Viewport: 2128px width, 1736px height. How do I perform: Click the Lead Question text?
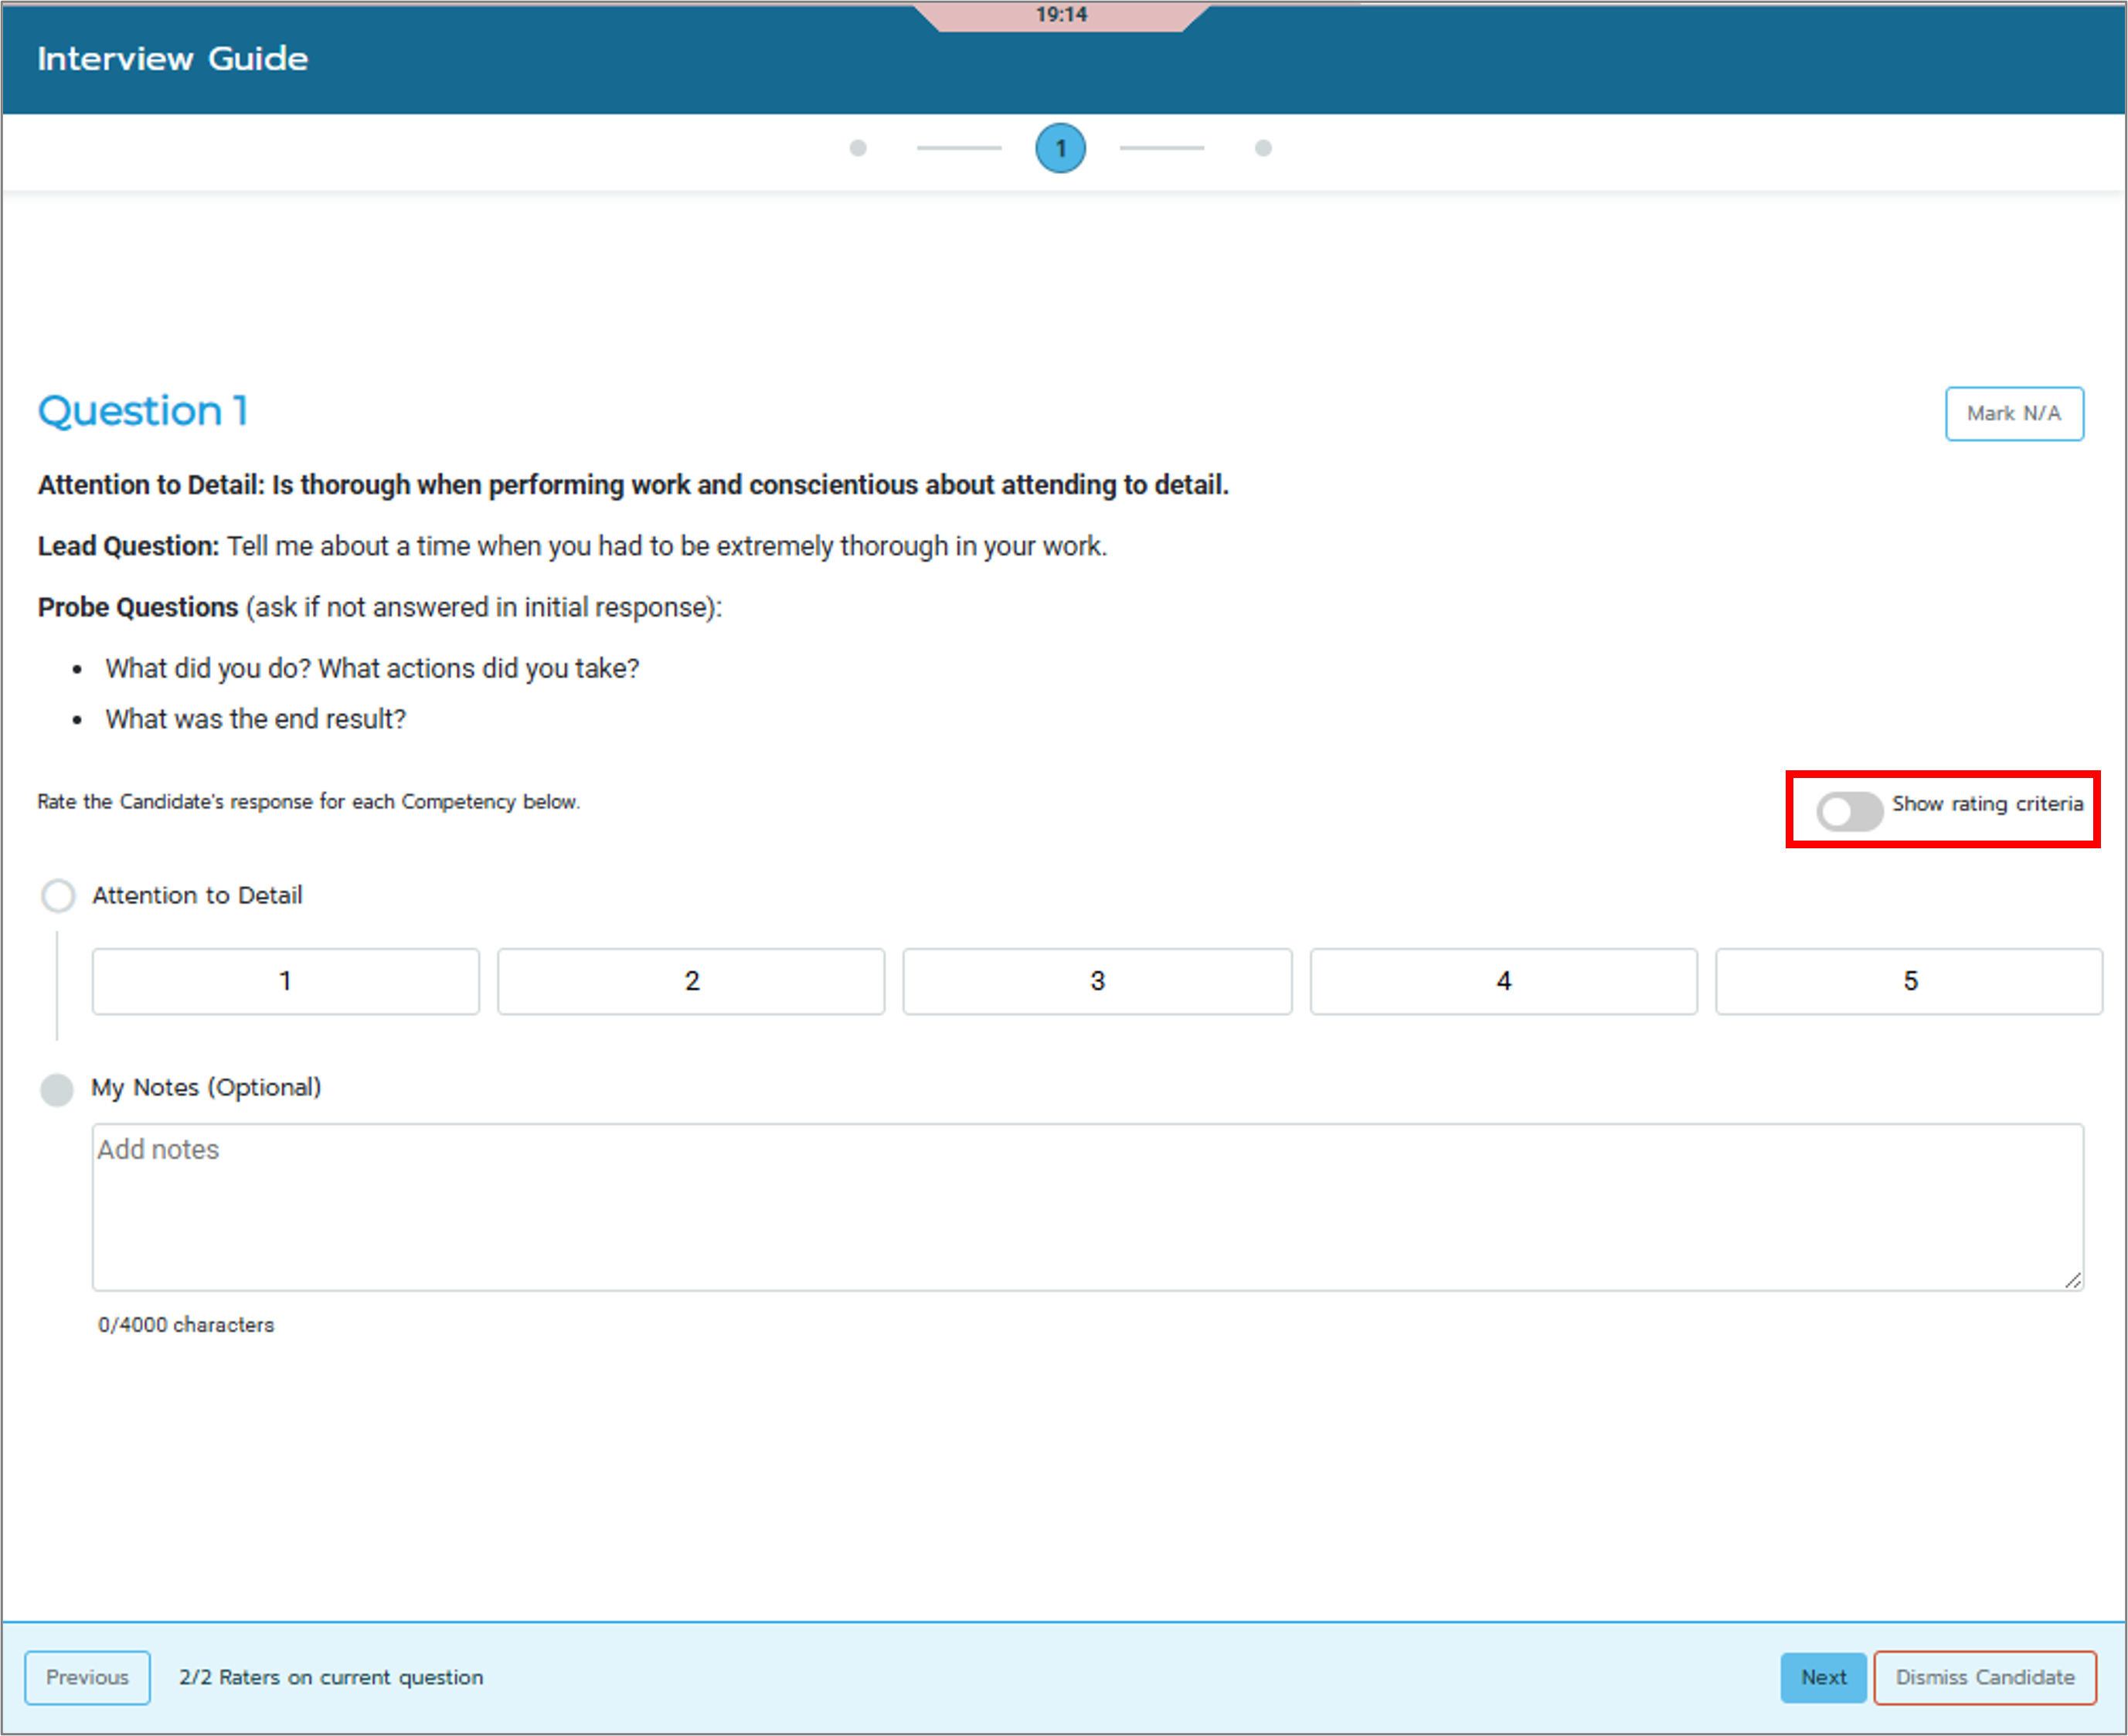coord(572,546)
